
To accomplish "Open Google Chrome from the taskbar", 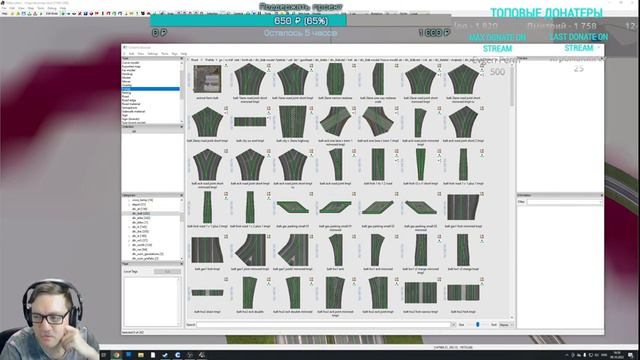I will [x=116, y=355].
